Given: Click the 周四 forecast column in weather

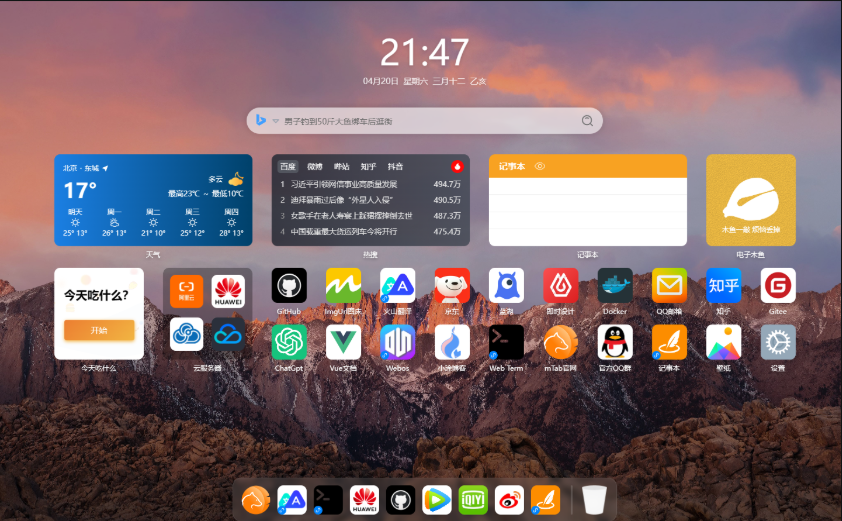Looking at the screenshot, I should pyautogui.click(x=231, y=222).
